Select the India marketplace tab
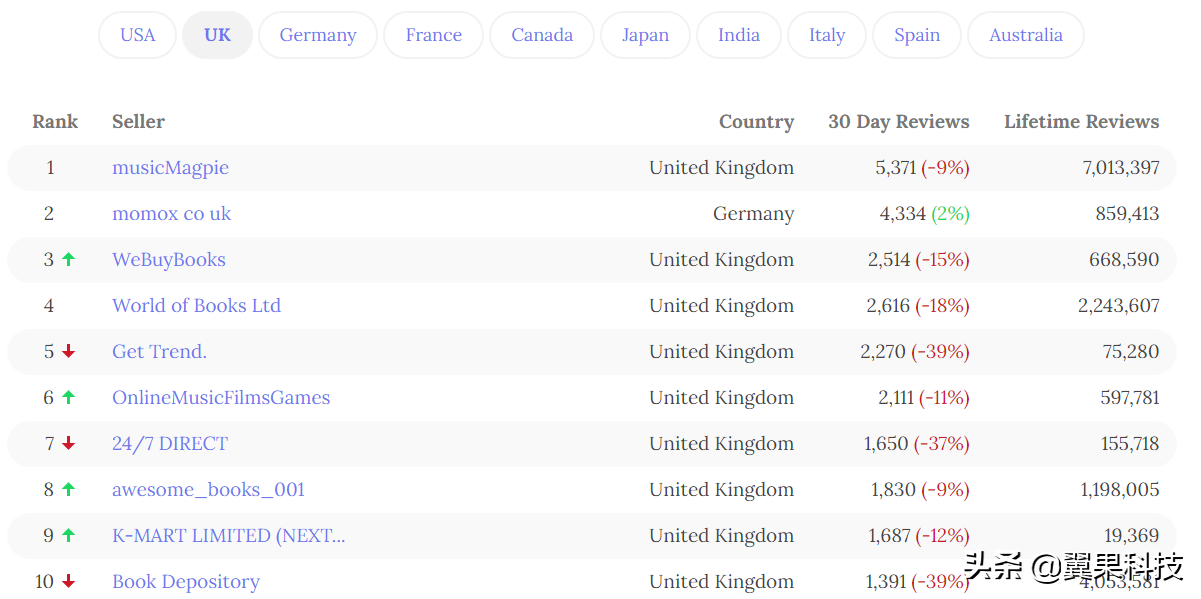The image size is (1201, 599). pos(739,35)
